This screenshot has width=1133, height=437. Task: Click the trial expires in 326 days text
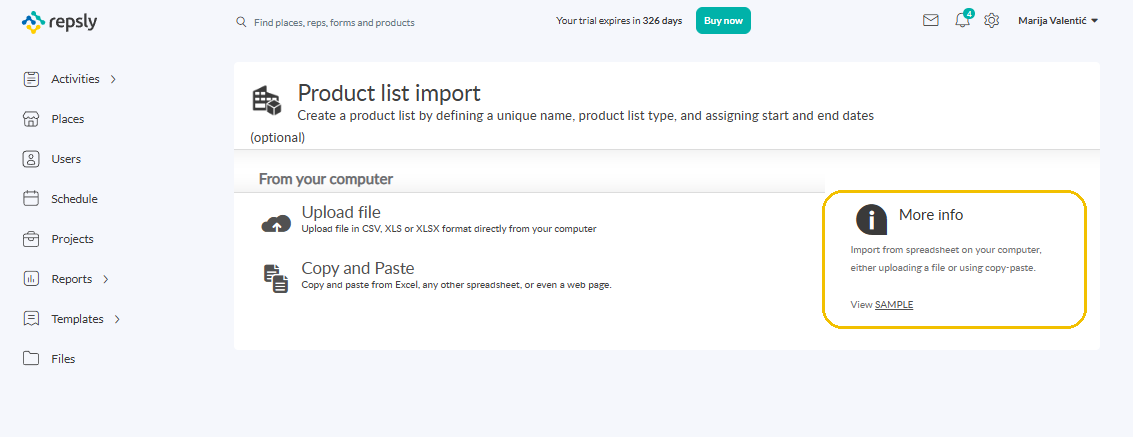pos(619,21)
